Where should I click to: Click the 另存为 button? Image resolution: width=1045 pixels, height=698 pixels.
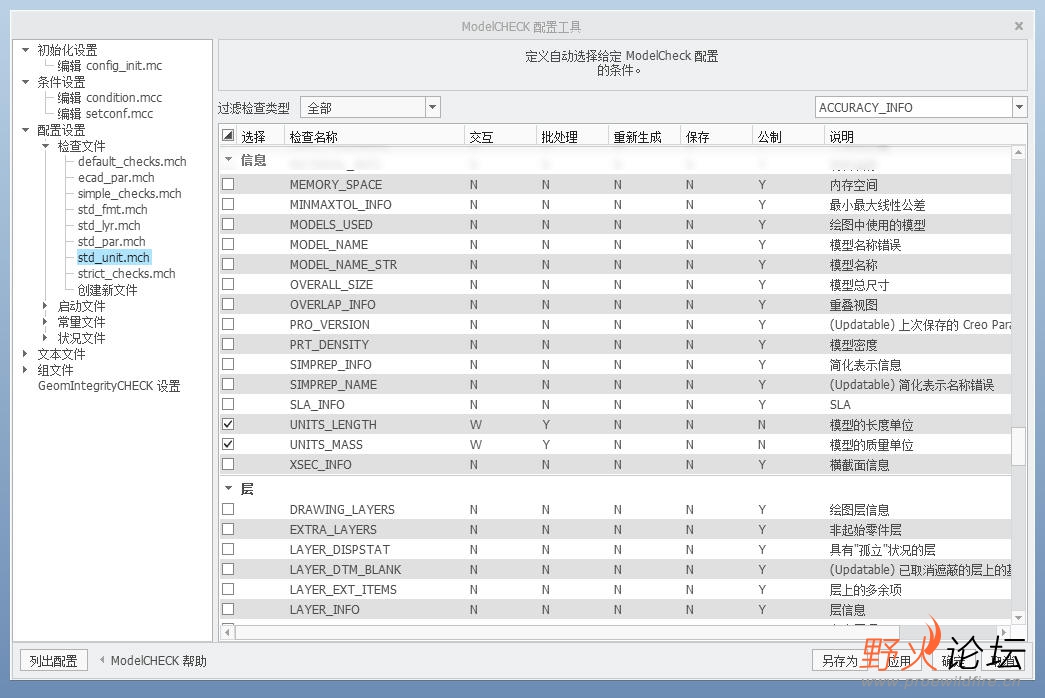[840, 661]
